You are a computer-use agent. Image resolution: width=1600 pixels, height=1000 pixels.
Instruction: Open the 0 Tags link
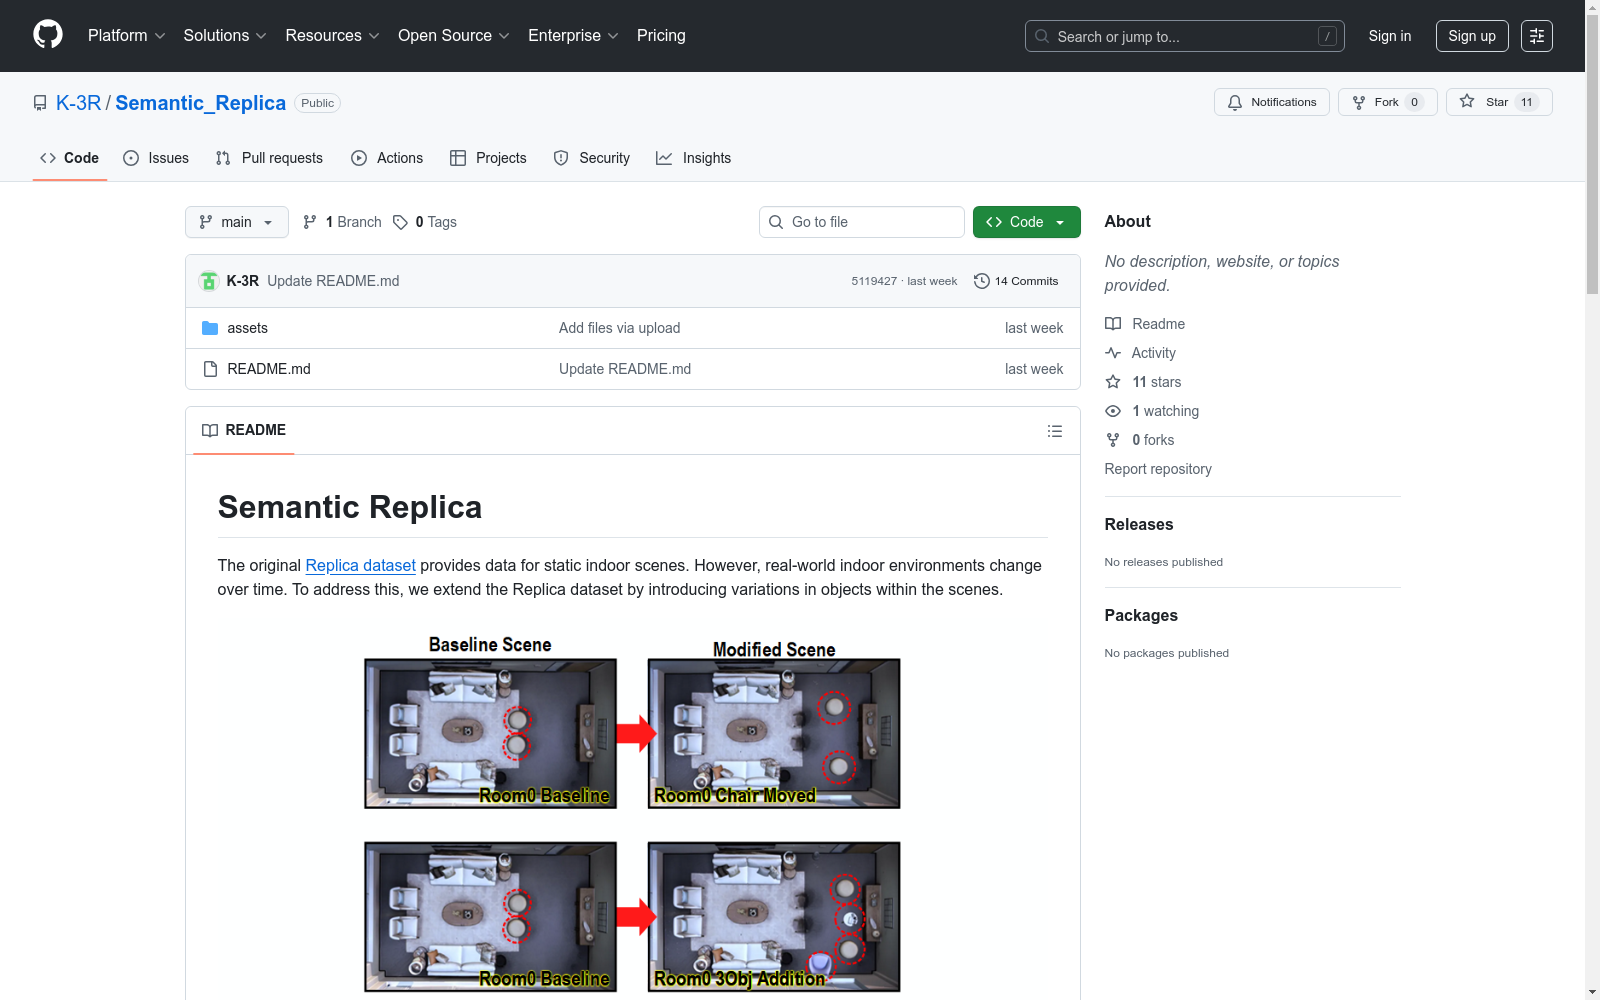425,222
